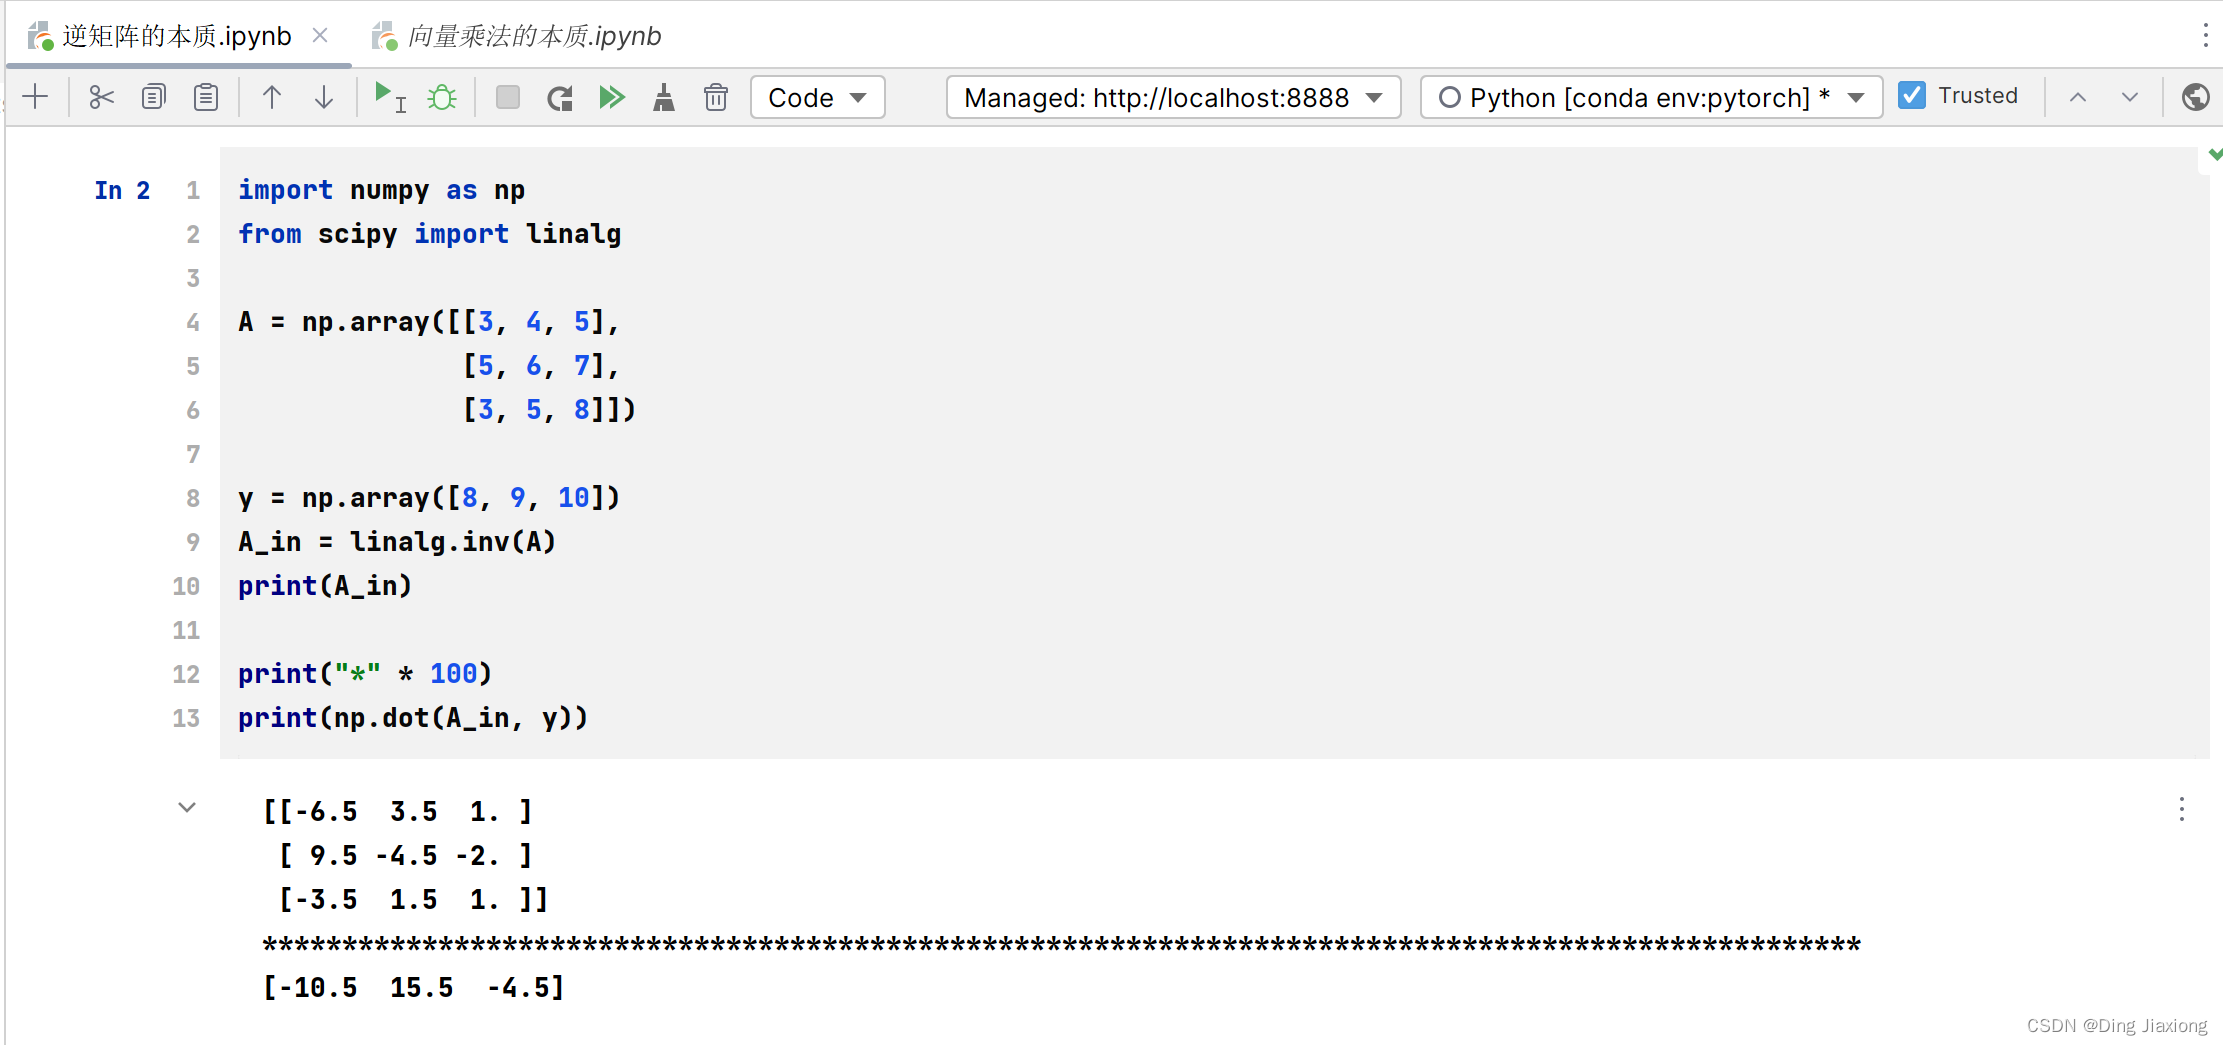Image resolution: width=2223 pixels, height=1045 pixels.
Task: Run all cells
Action: [x=612, y=97]
